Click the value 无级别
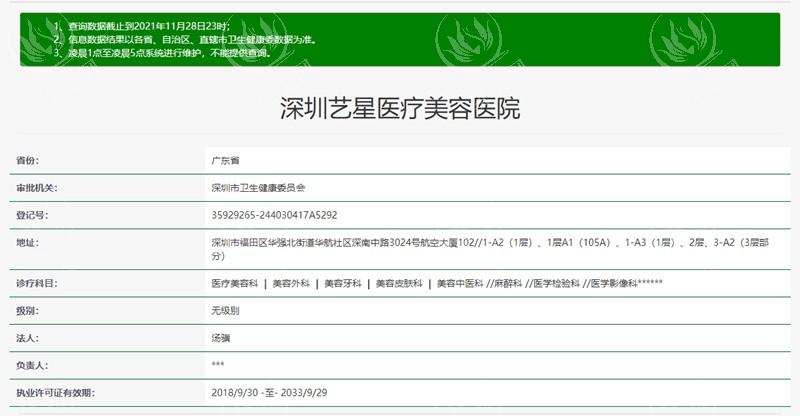Viewport: 800px width, 416px height. coord(226,310)
